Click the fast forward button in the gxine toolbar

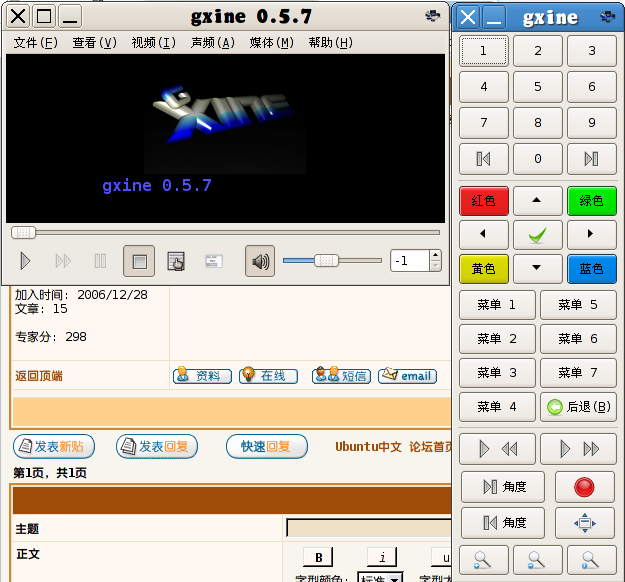pyautogui.click(x=63, y=262)
